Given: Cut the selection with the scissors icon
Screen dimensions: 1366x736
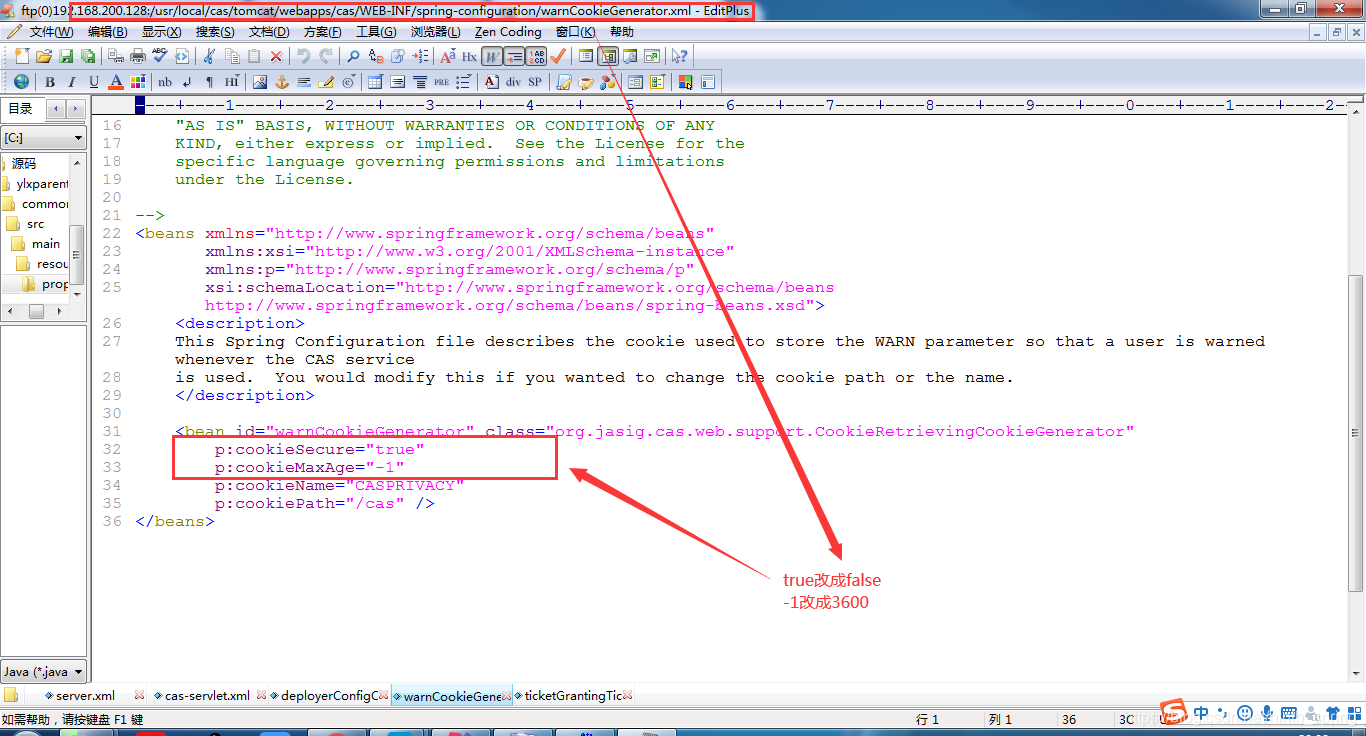Looking at the screenshot, I should (x=208, y=56).
